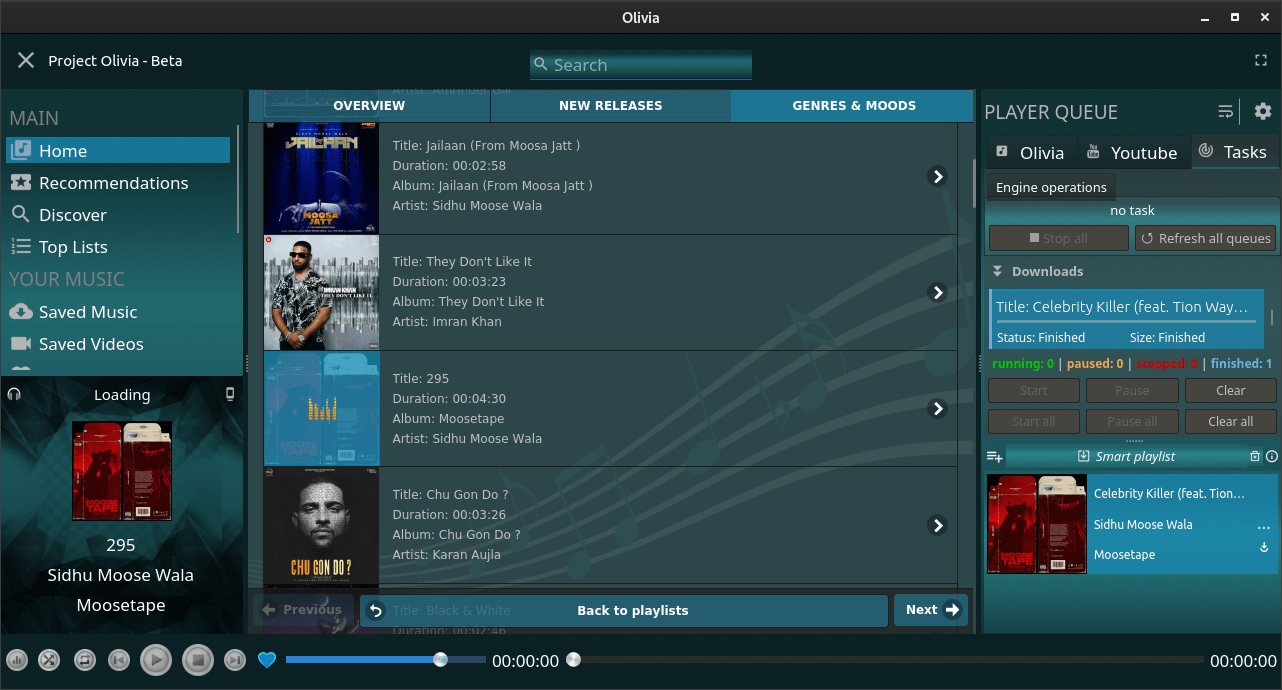Open the Player Queue settings gear

click(1263, 111)
